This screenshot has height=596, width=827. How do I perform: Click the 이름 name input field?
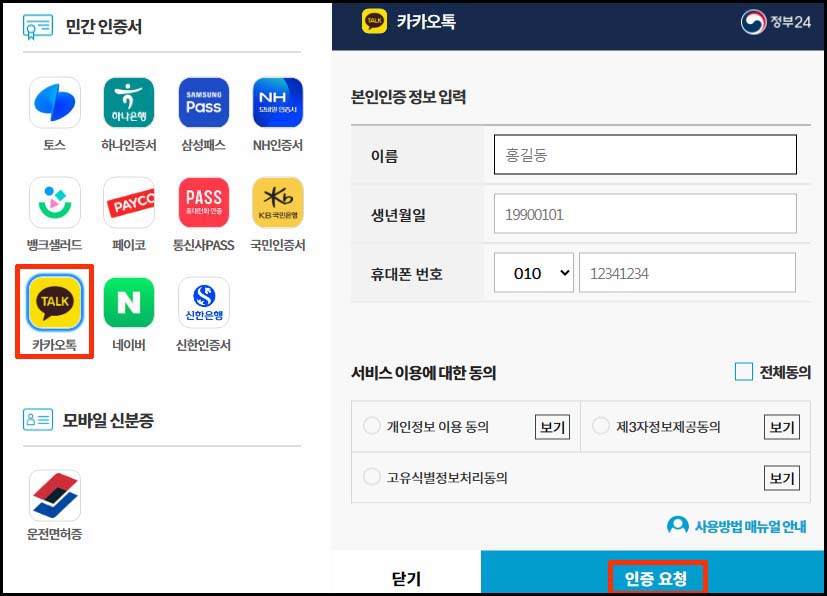[645, 155]
